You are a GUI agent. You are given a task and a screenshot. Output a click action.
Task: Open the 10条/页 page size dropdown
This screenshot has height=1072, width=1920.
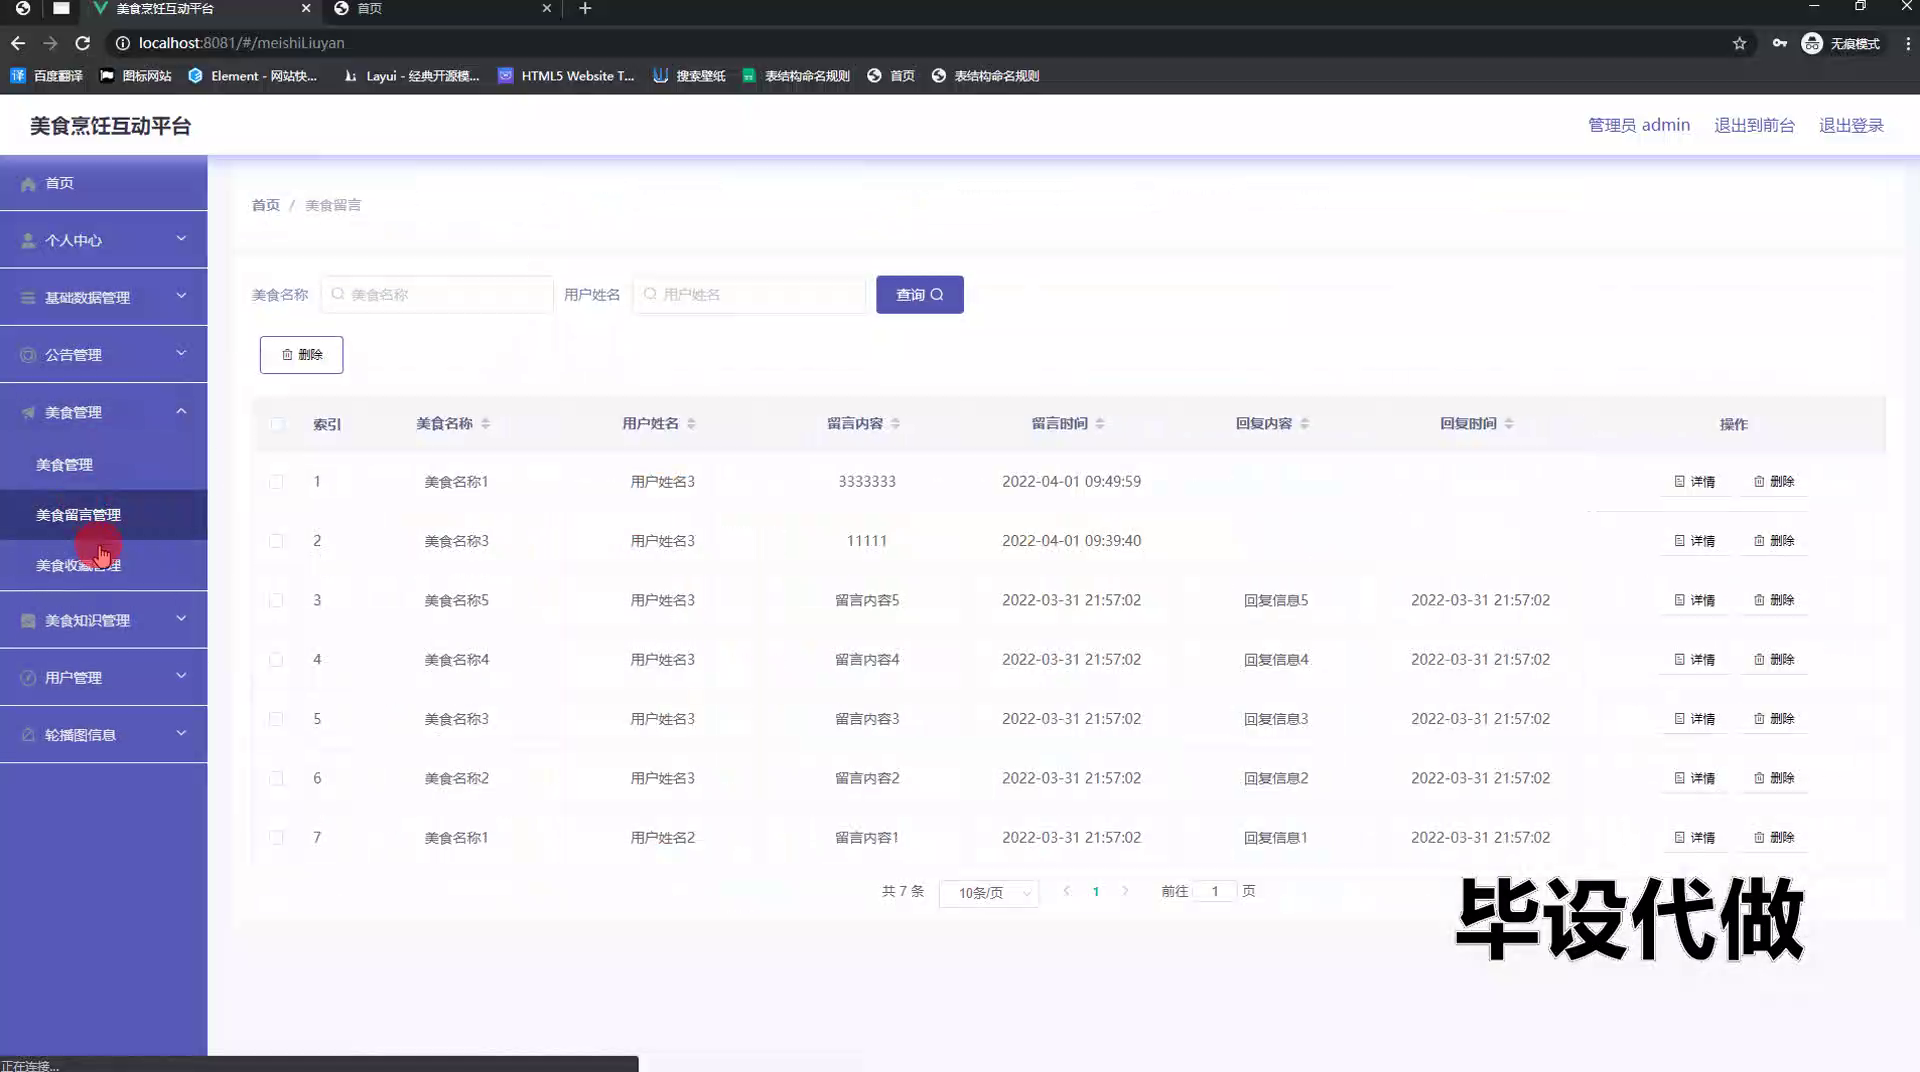pyautogui.click(x=989, y=892)
